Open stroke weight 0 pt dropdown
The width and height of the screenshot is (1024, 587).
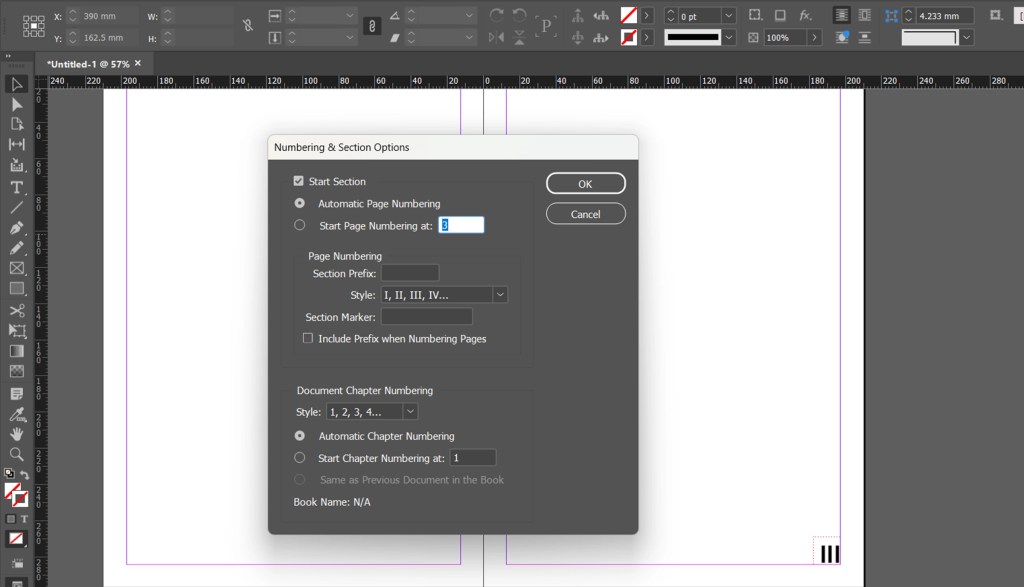729,16
